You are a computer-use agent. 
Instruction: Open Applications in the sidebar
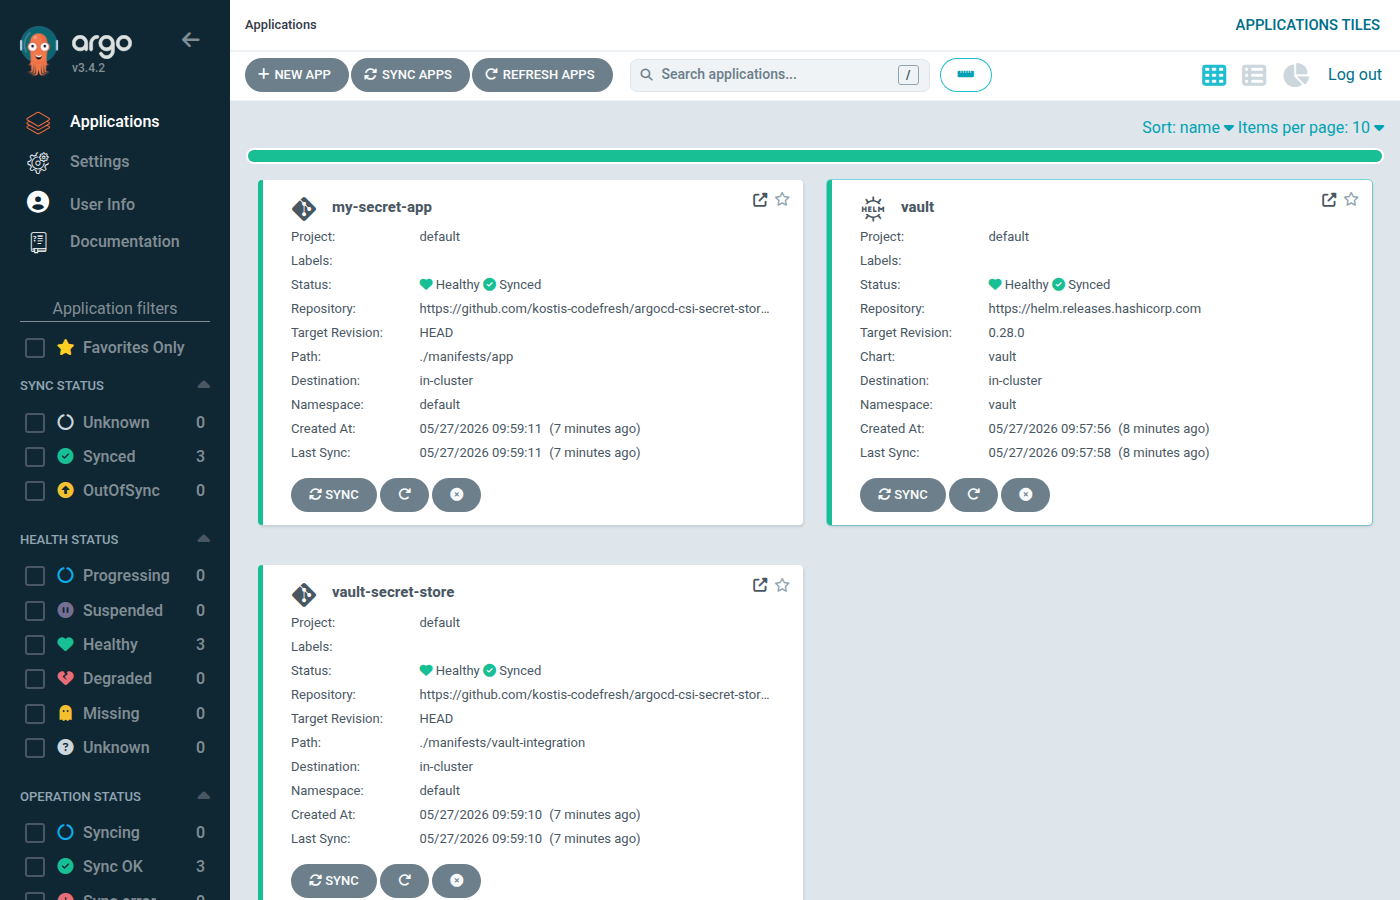115,122
